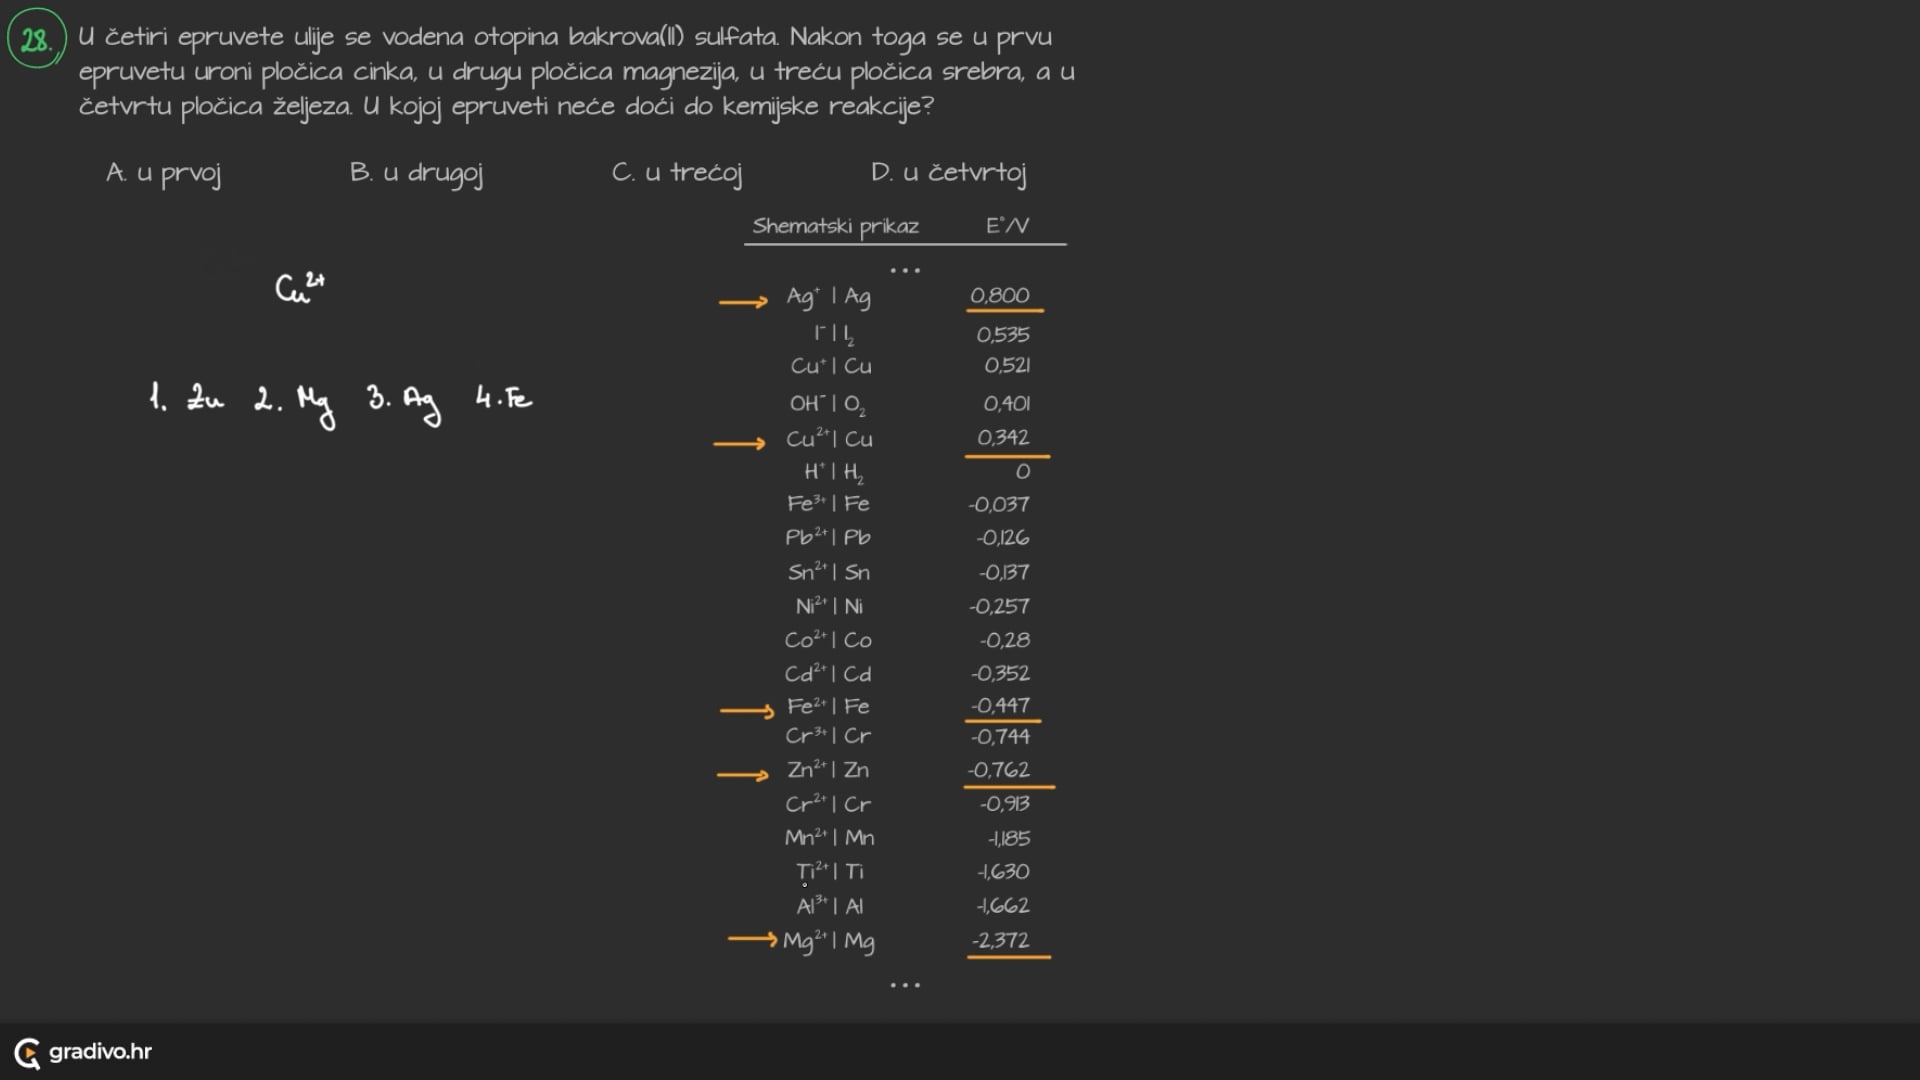Screen dimensions: 1920x1080
Task: Click the orange arrow beside Ag+ | Ag
Action: pyautogui.click(x=743, y=301)
